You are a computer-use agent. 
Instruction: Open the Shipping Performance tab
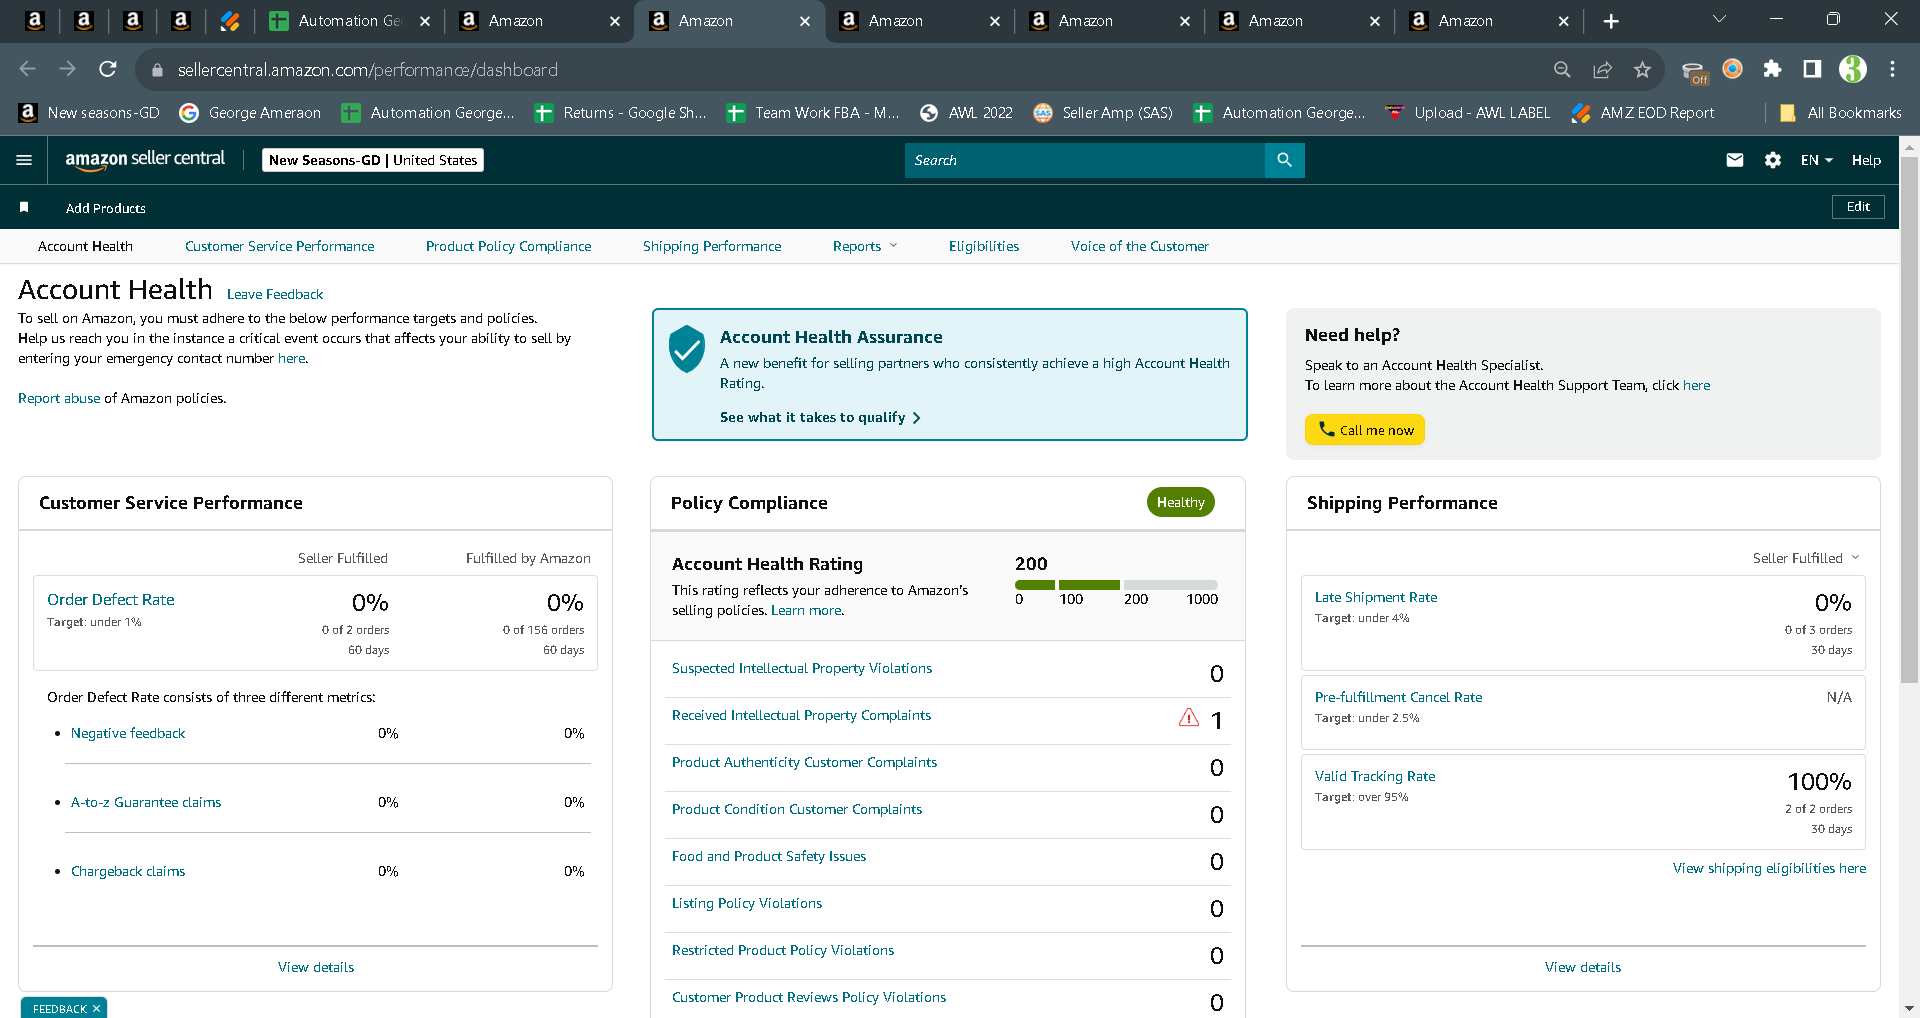click(712, 246)
